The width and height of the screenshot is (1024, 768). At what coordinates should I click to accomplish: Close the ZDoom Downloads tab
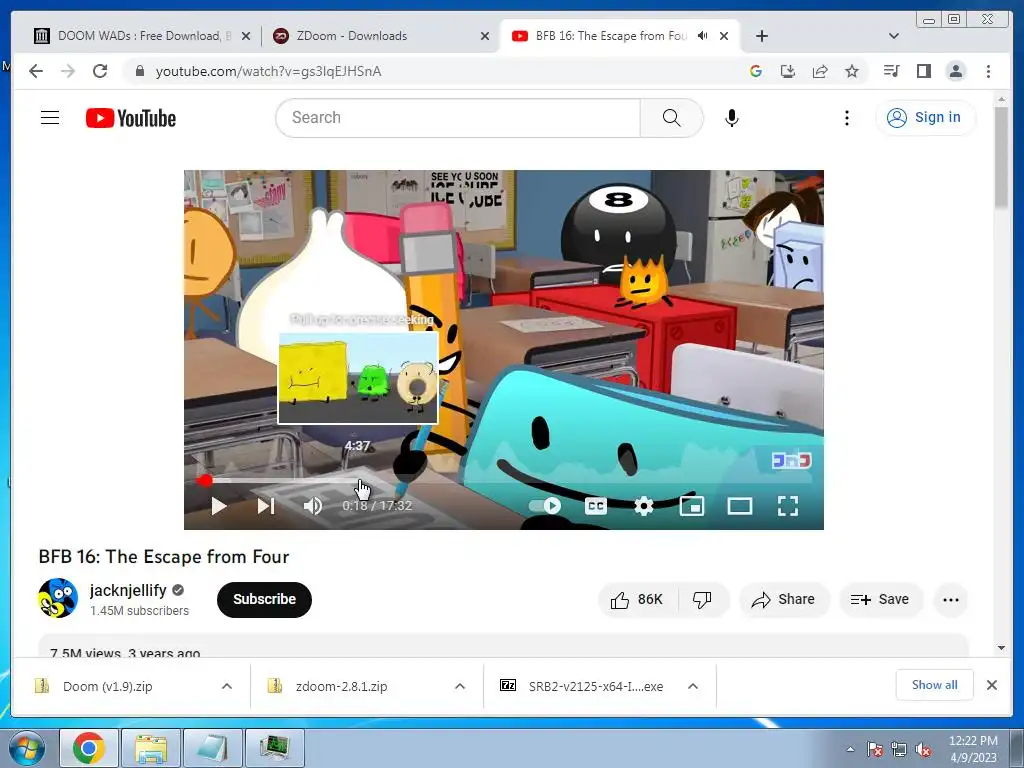point(485,37)
